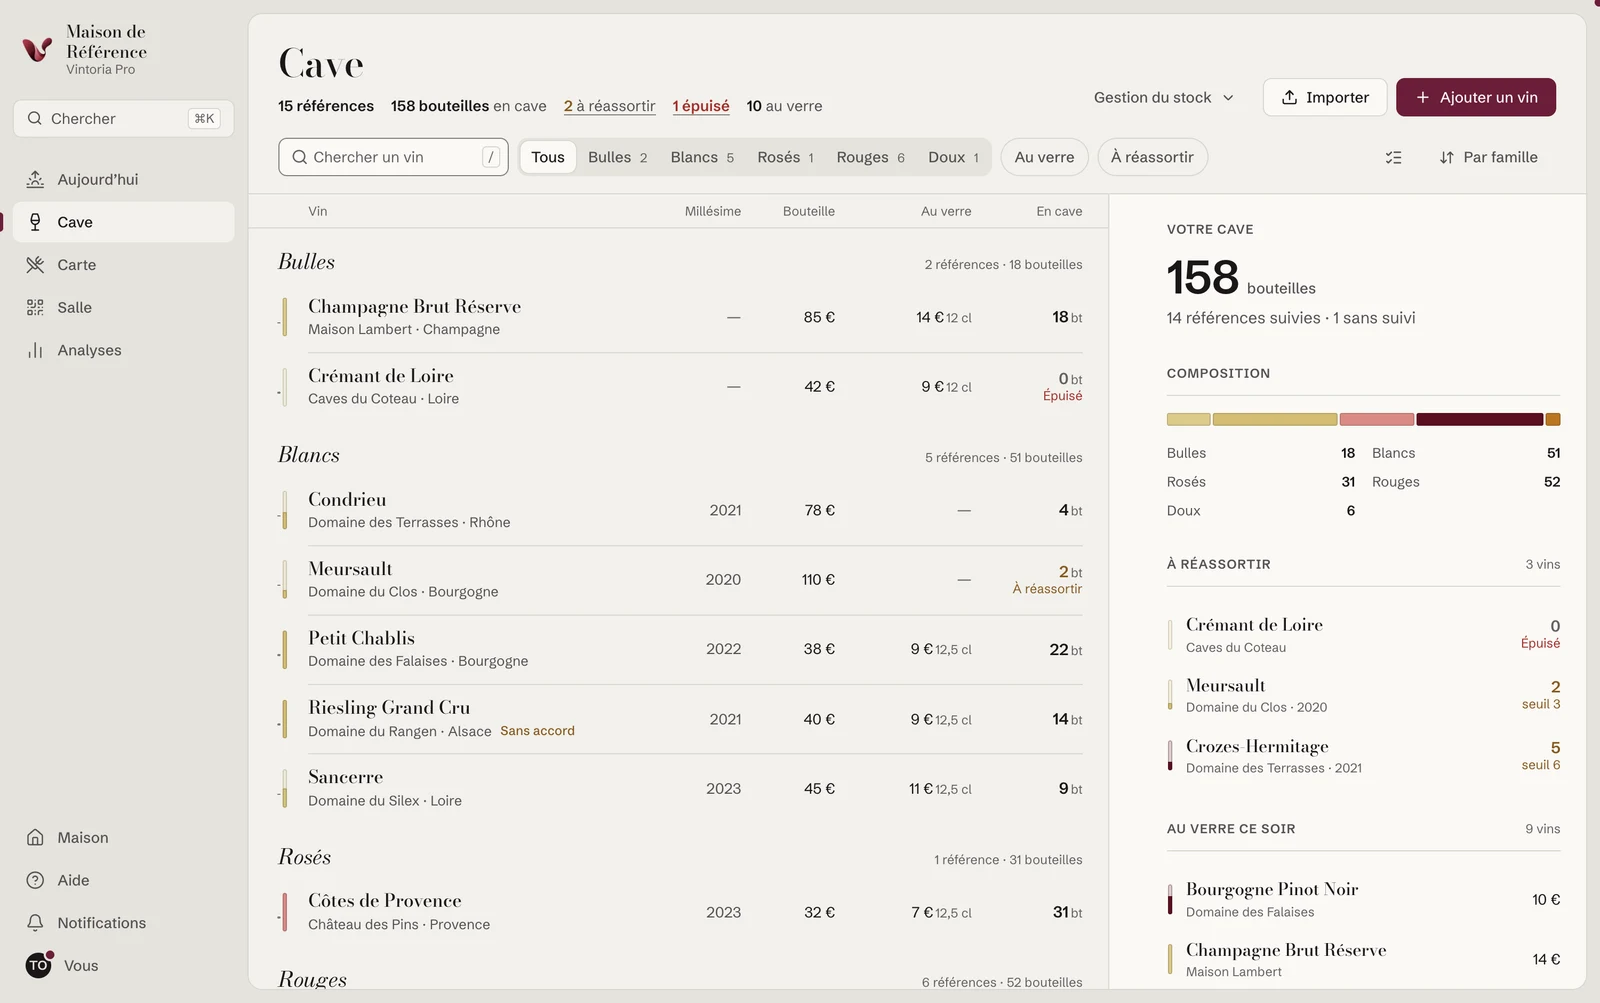Follow the '1 épuisé' link
Viewport: 1600px width, 1003px height.
pyautogui.click(x=701, y=106)
